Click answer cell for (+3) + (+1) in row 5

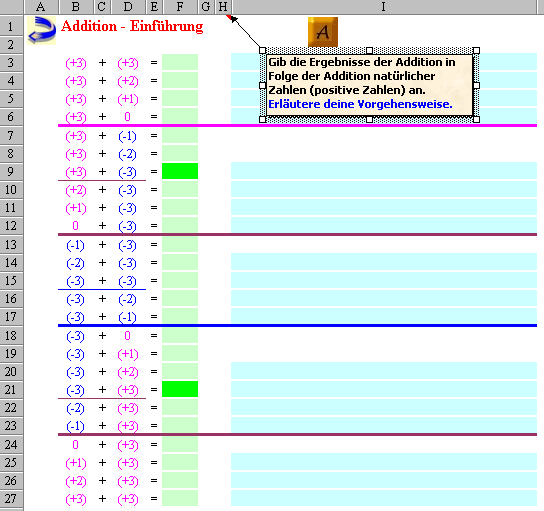(180, 99)
